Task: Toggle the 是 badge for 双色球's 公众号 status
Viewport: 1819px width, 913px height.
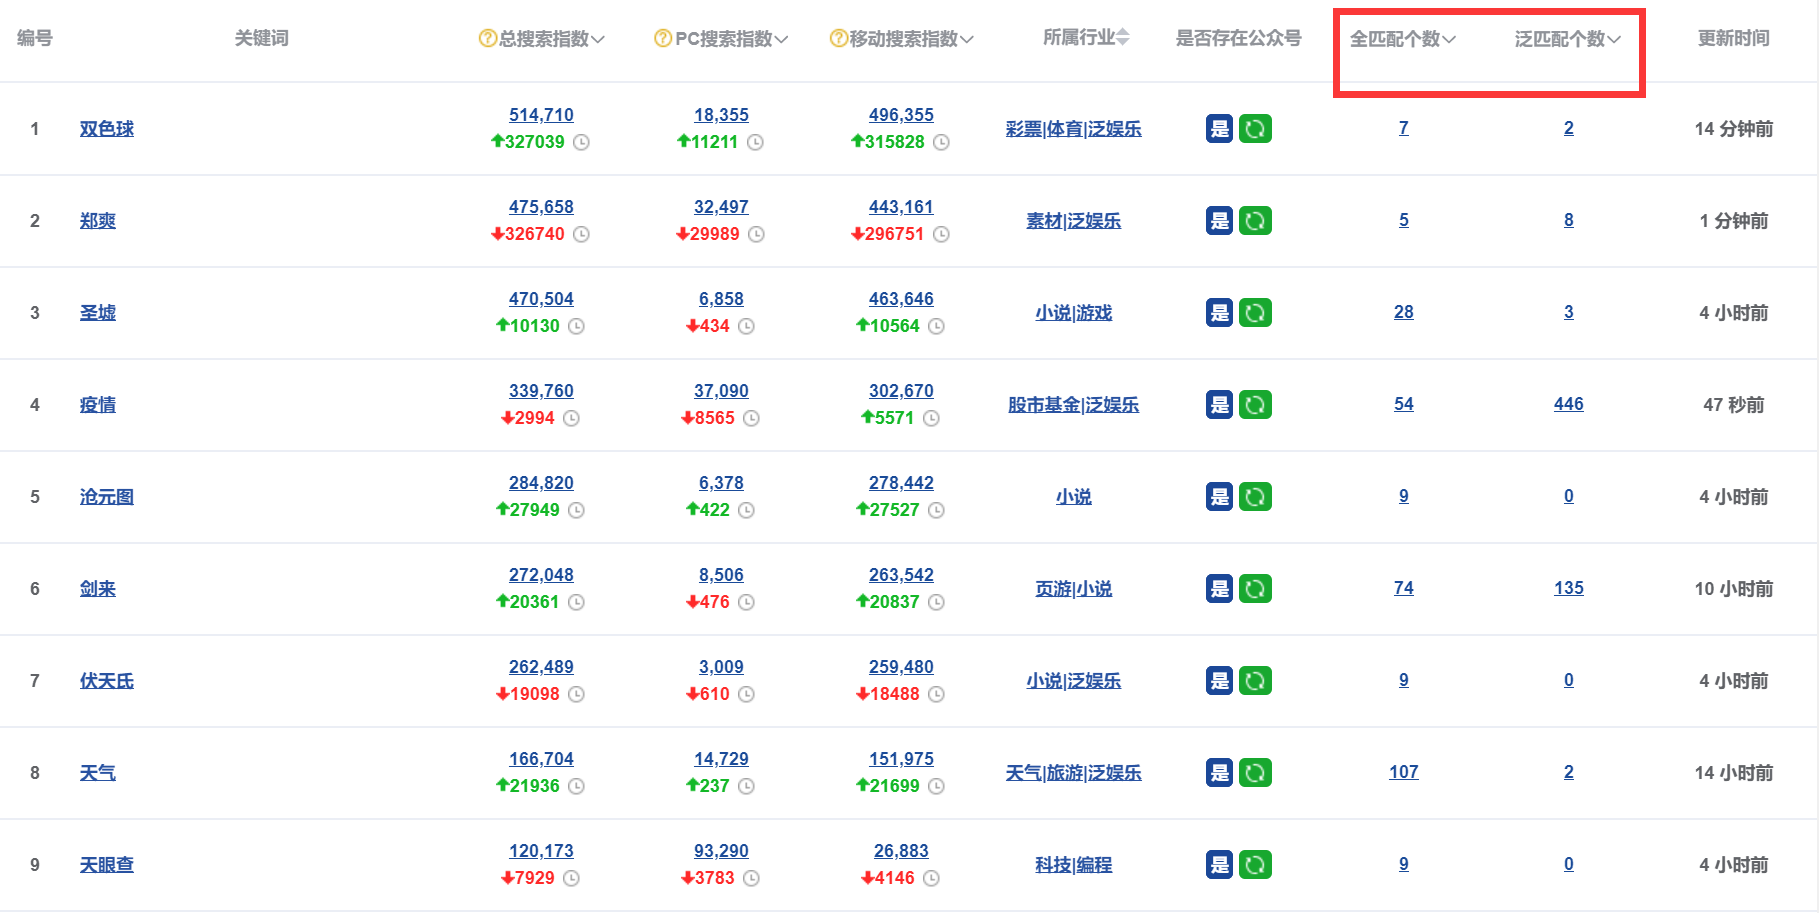Action: tap(1219, 128)
